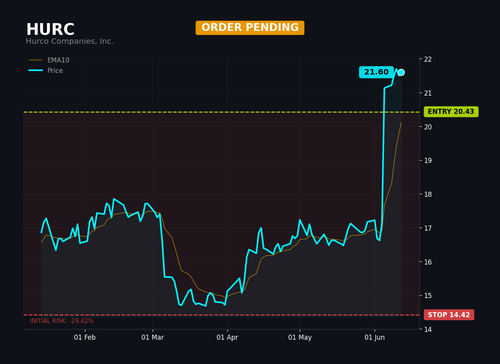Click the 18 price axis tick

pos(428,194)
